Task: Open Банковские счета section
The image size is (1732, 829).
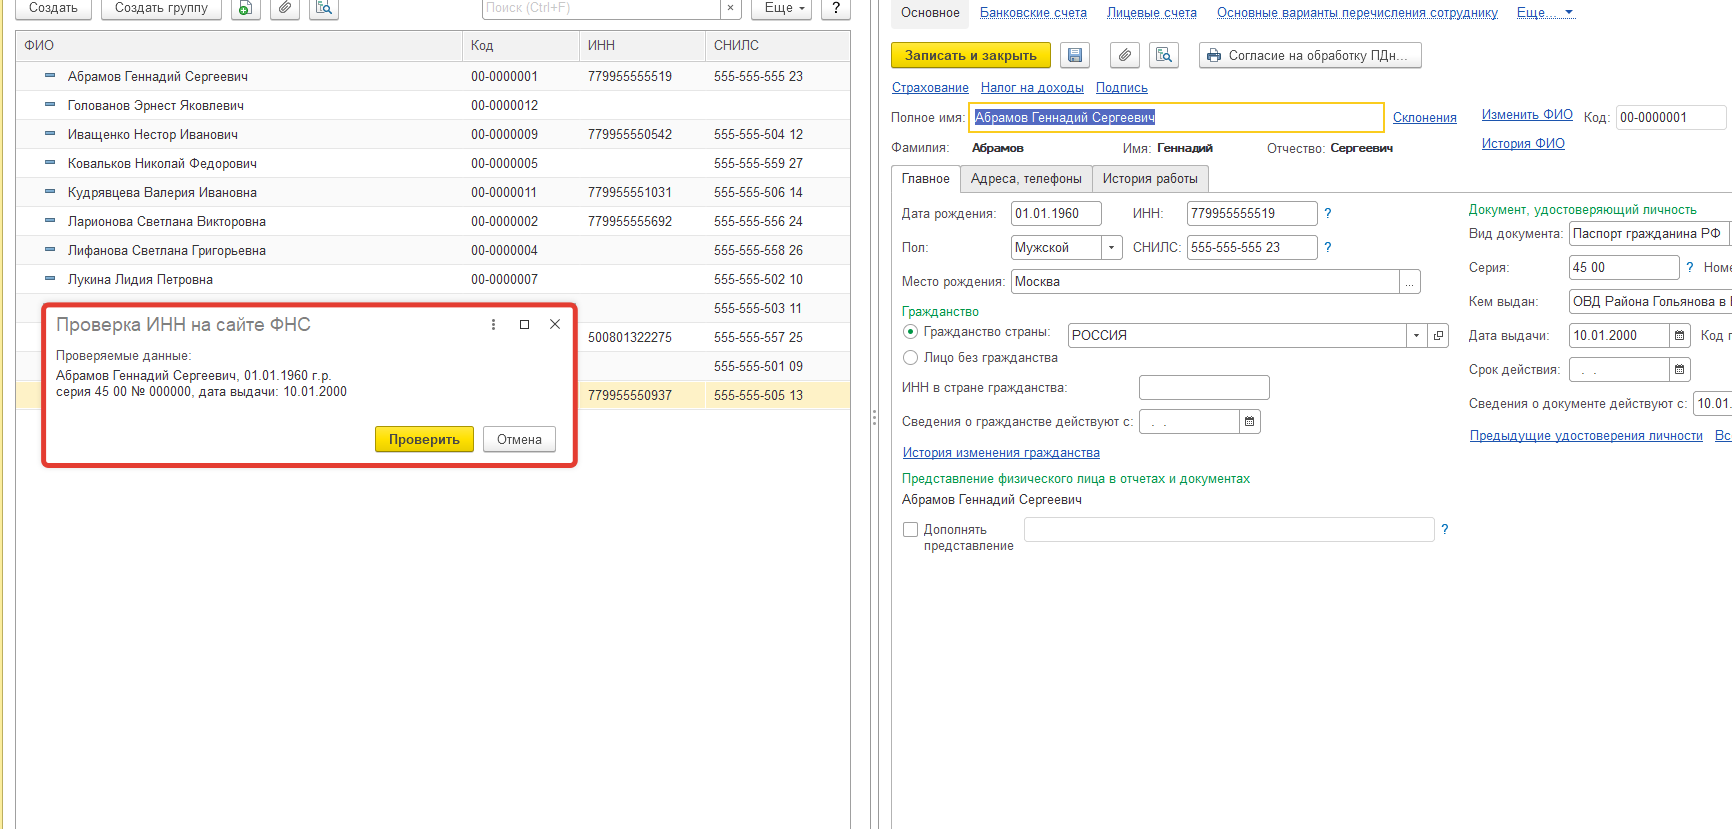Action: click(x=1033, y=12)
